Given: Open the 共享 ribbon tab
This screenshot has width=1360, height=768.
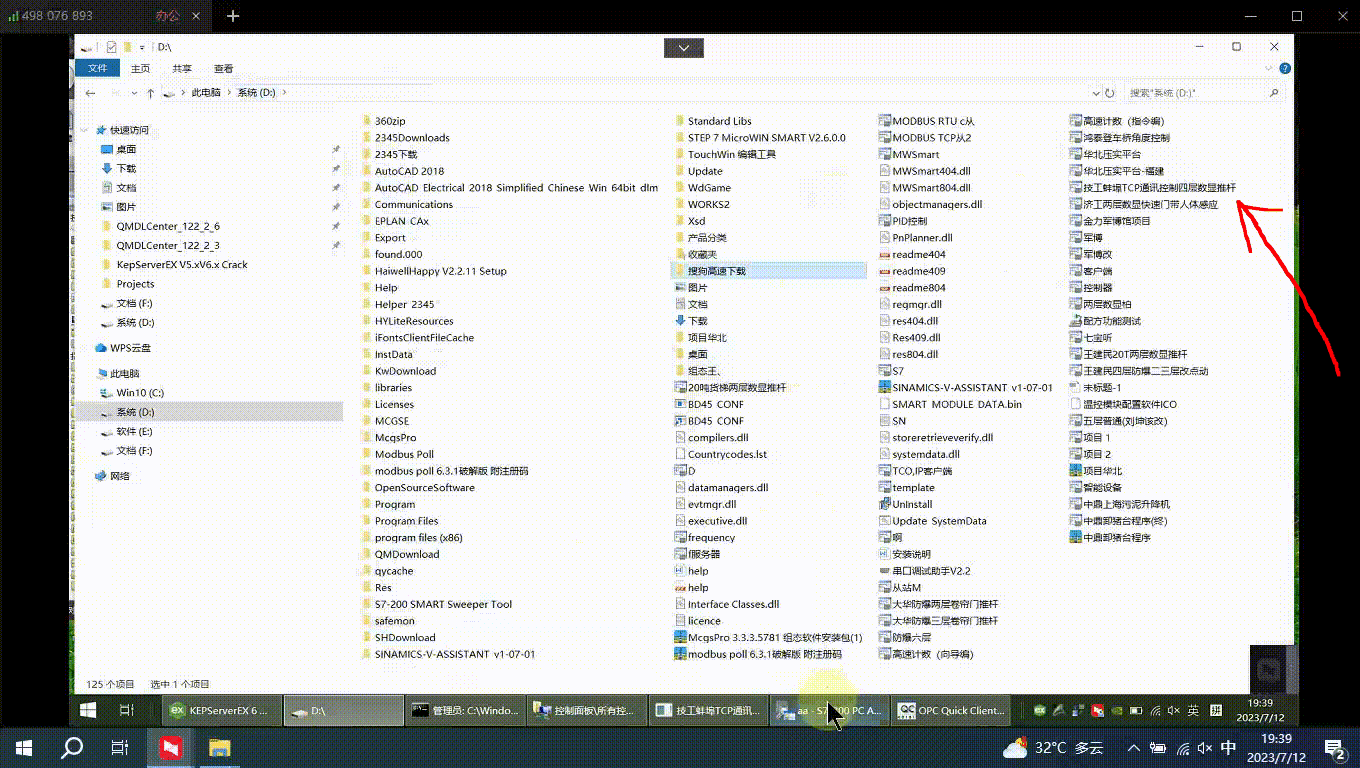Looking at the screenshot, I should pos(182,68).
